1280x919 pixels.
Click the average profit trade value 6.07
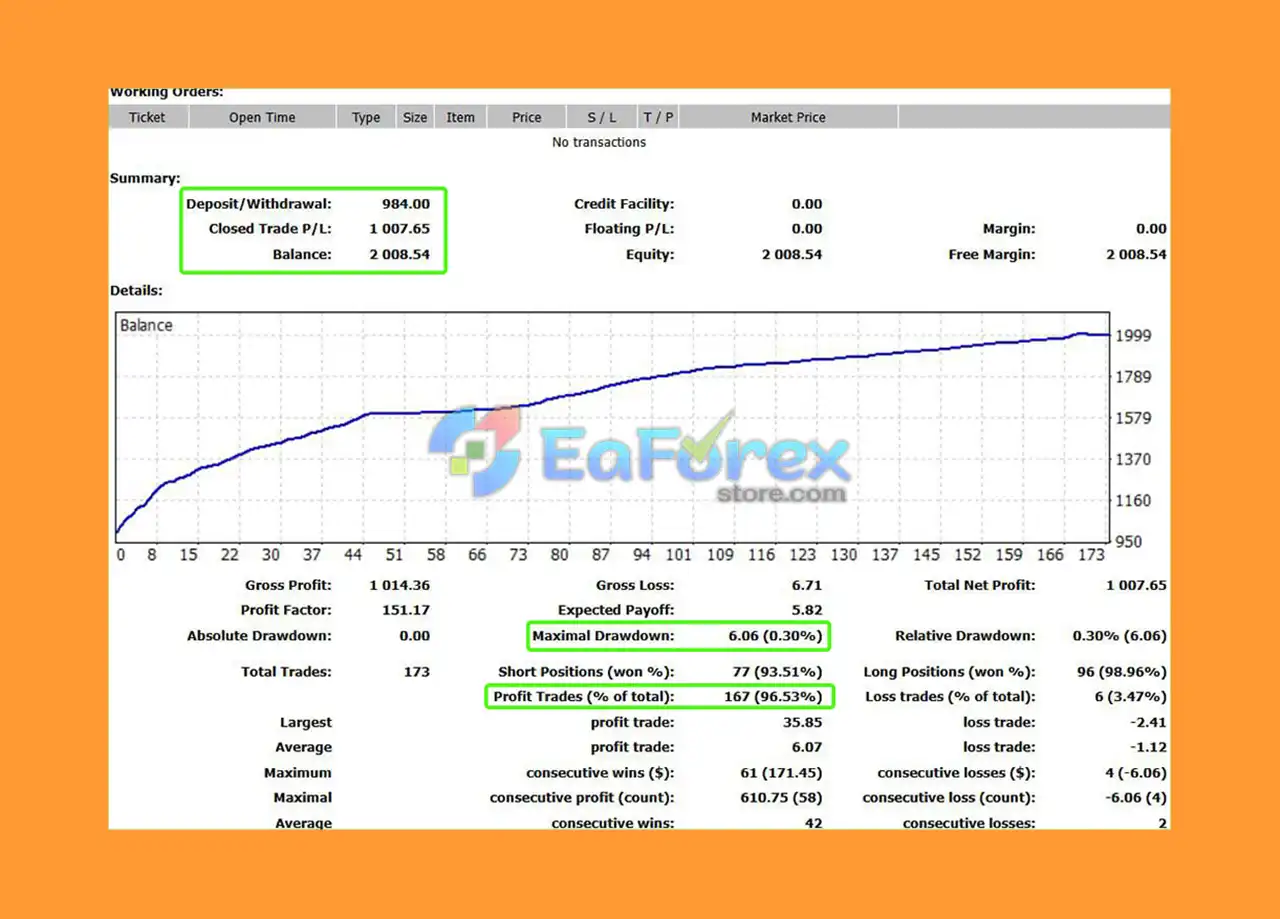[x=806, y=747]
